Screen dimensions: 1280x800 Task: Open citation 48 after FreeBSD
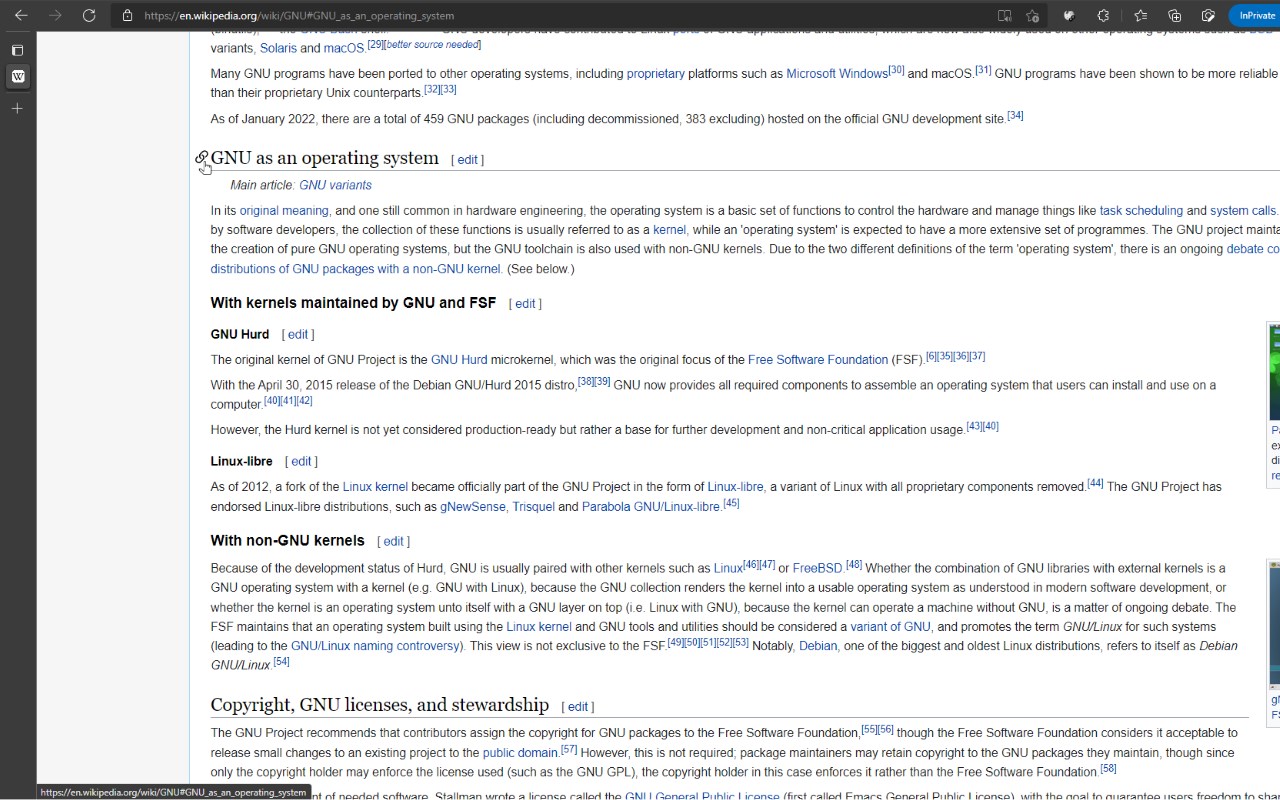[854, 565]
